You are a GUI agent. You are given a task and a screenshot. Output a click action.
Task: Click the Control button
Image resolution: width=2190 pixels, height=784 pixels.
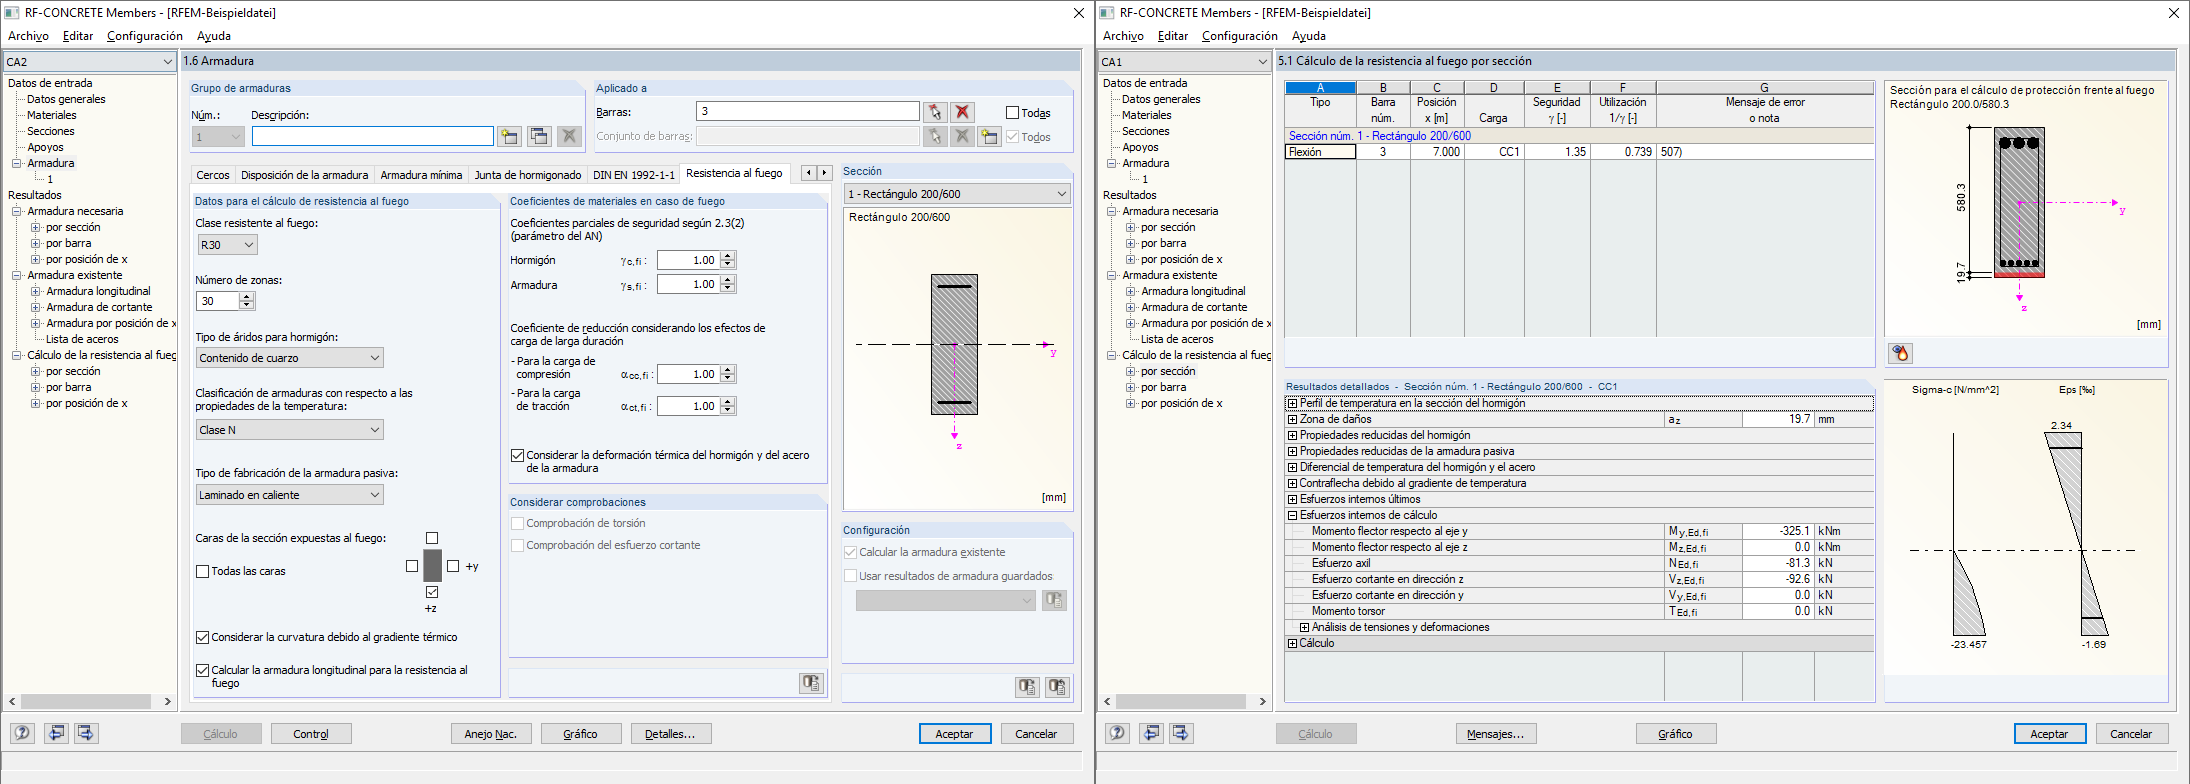click(311, 734)
